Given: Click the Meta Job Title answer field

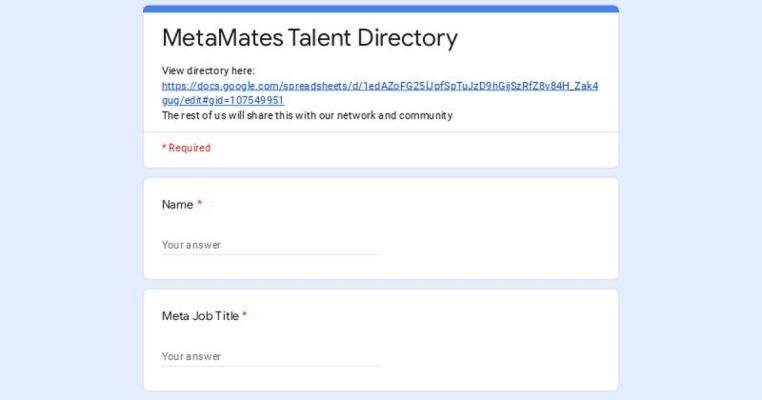Looking at the screenshot, I should click(271, 356).
